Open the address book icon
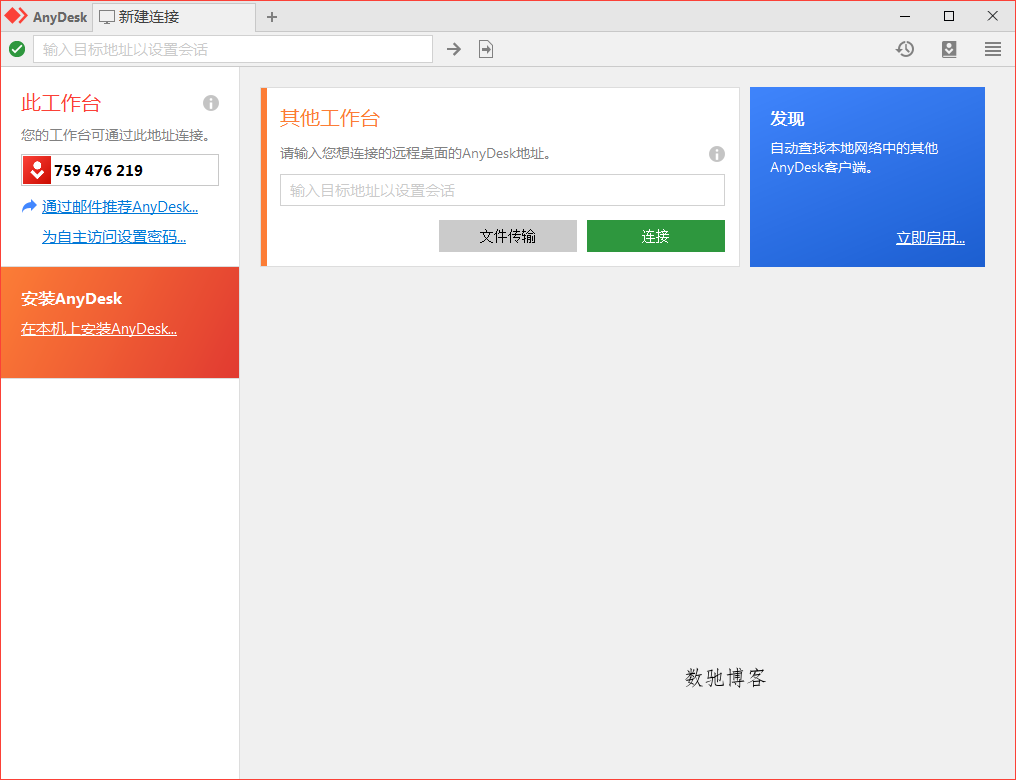 tap(949, 49)
